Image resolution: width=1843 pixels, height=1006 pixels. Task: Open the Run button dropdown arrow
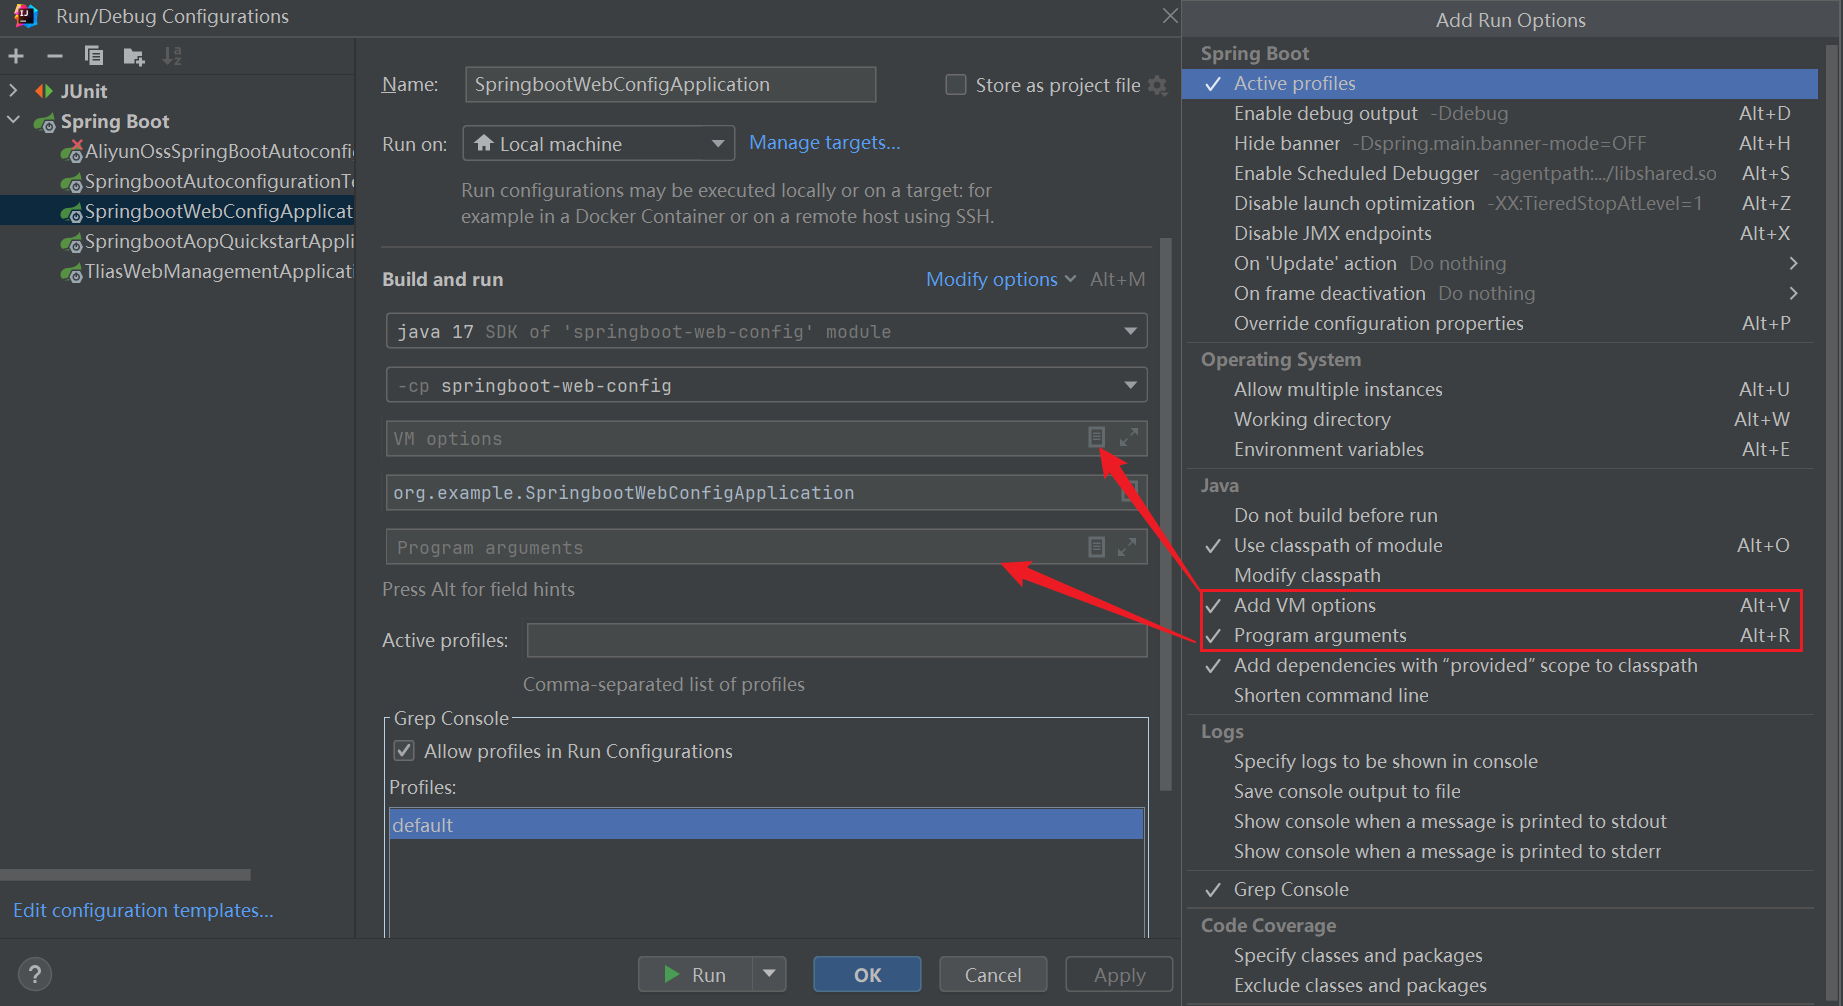coord(769,973)
